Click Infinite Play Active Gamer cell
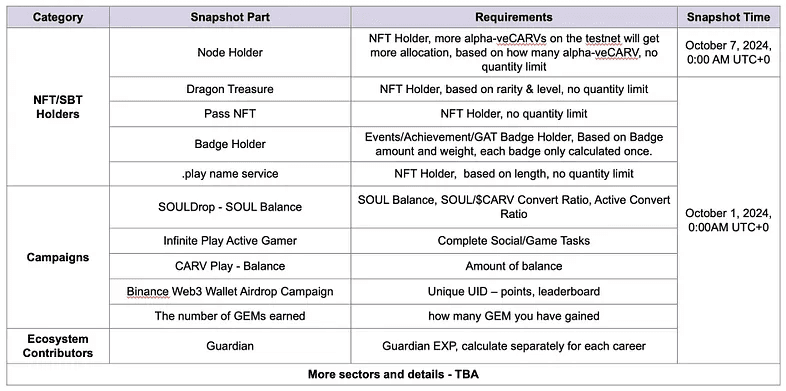786x391 pixels. click(x=230, y=241)
